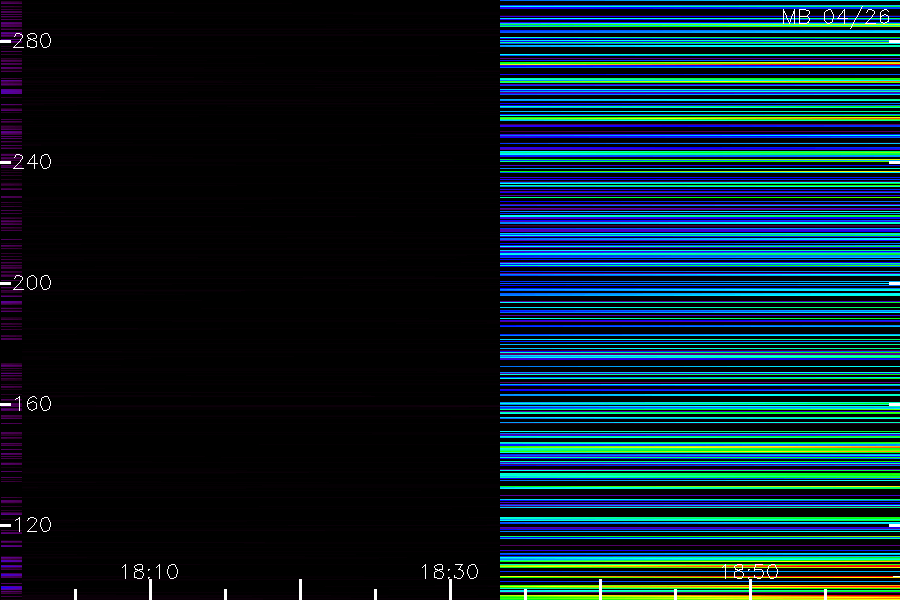The image size is (900, 600).
Task: Click the 240 axis label
Action: (32, 162)
